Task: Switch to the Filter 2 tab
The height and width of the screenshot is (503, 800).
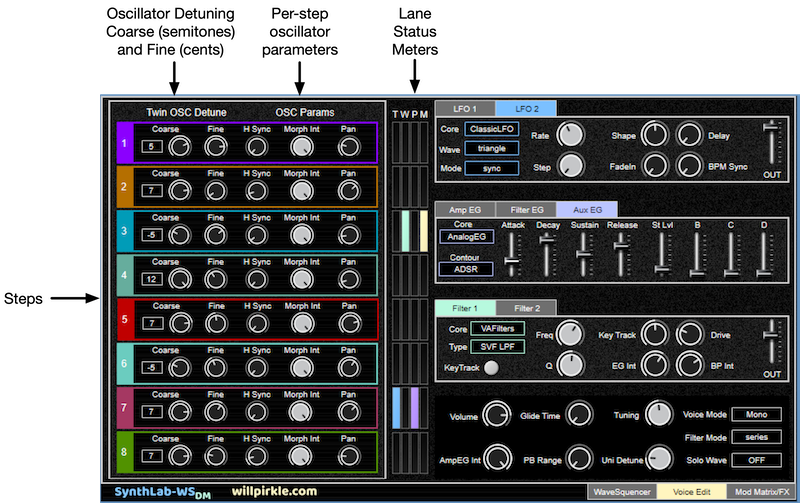Action: 526,308
